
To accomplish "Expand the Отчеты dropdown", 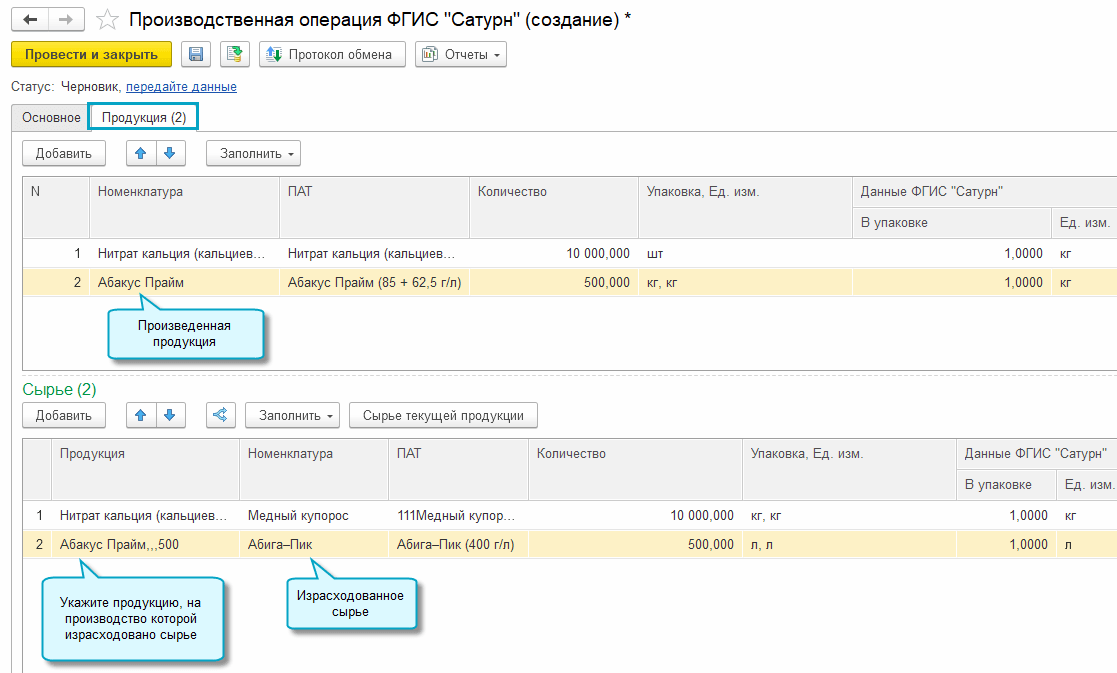I will 461,54.
